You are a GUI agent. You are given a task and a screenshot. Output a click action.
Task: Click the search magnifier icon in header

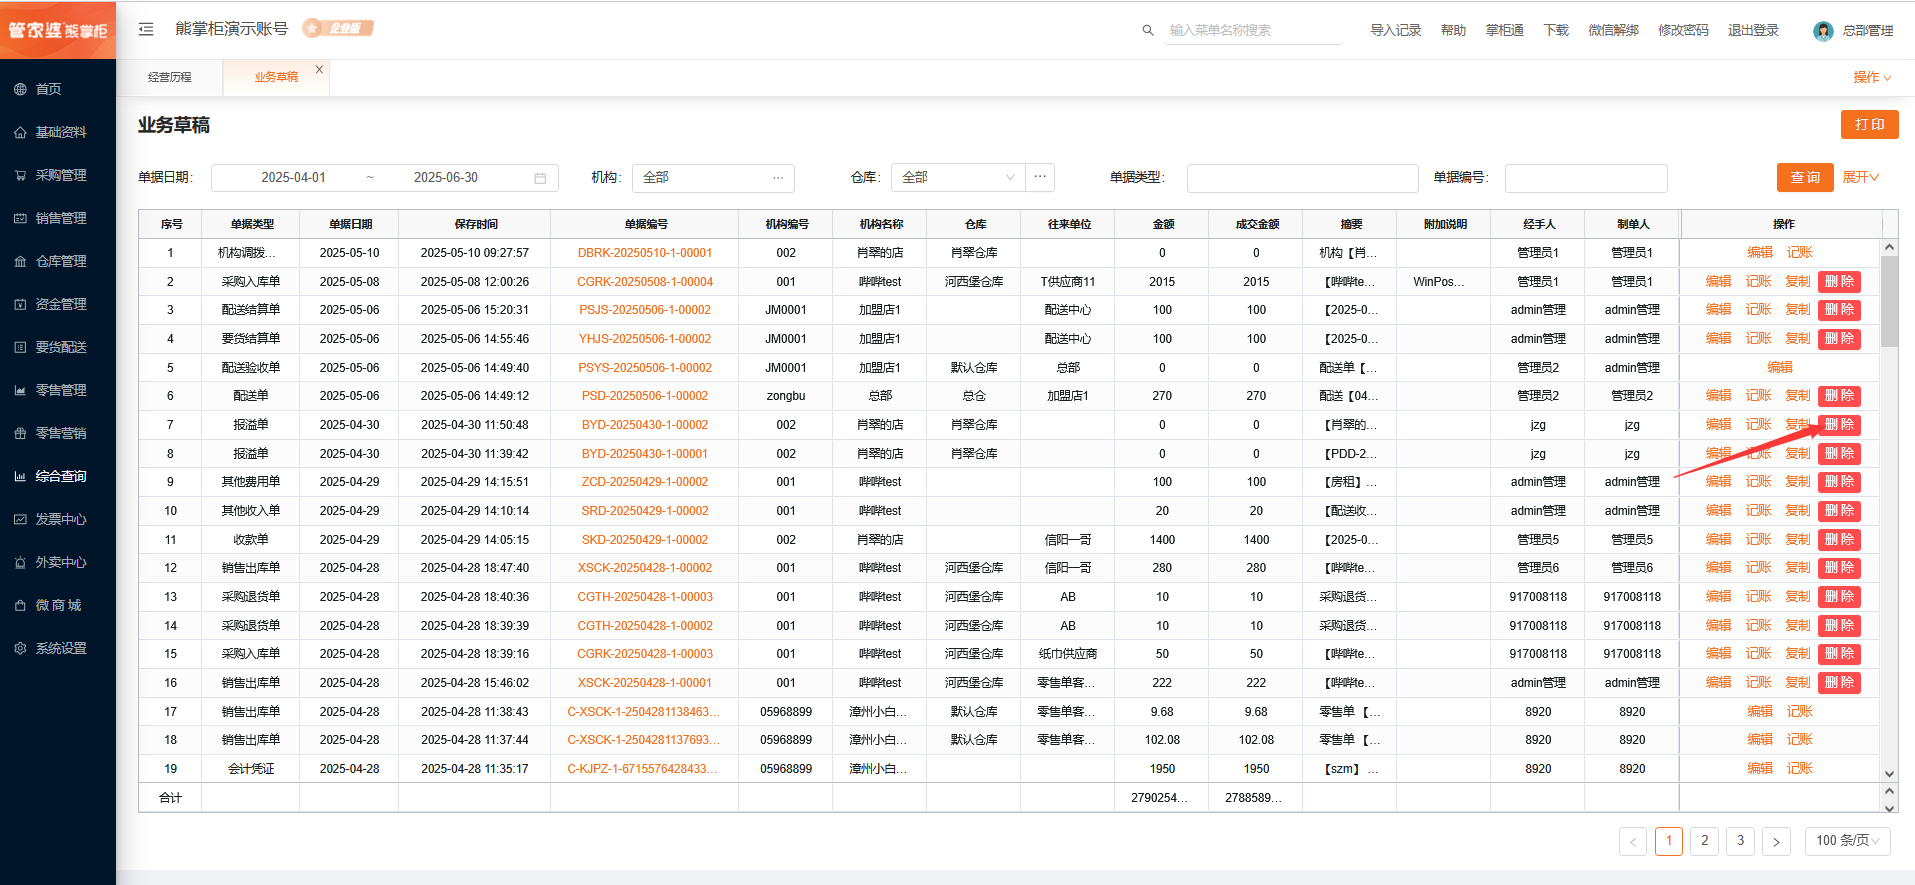coord(1148,30)
